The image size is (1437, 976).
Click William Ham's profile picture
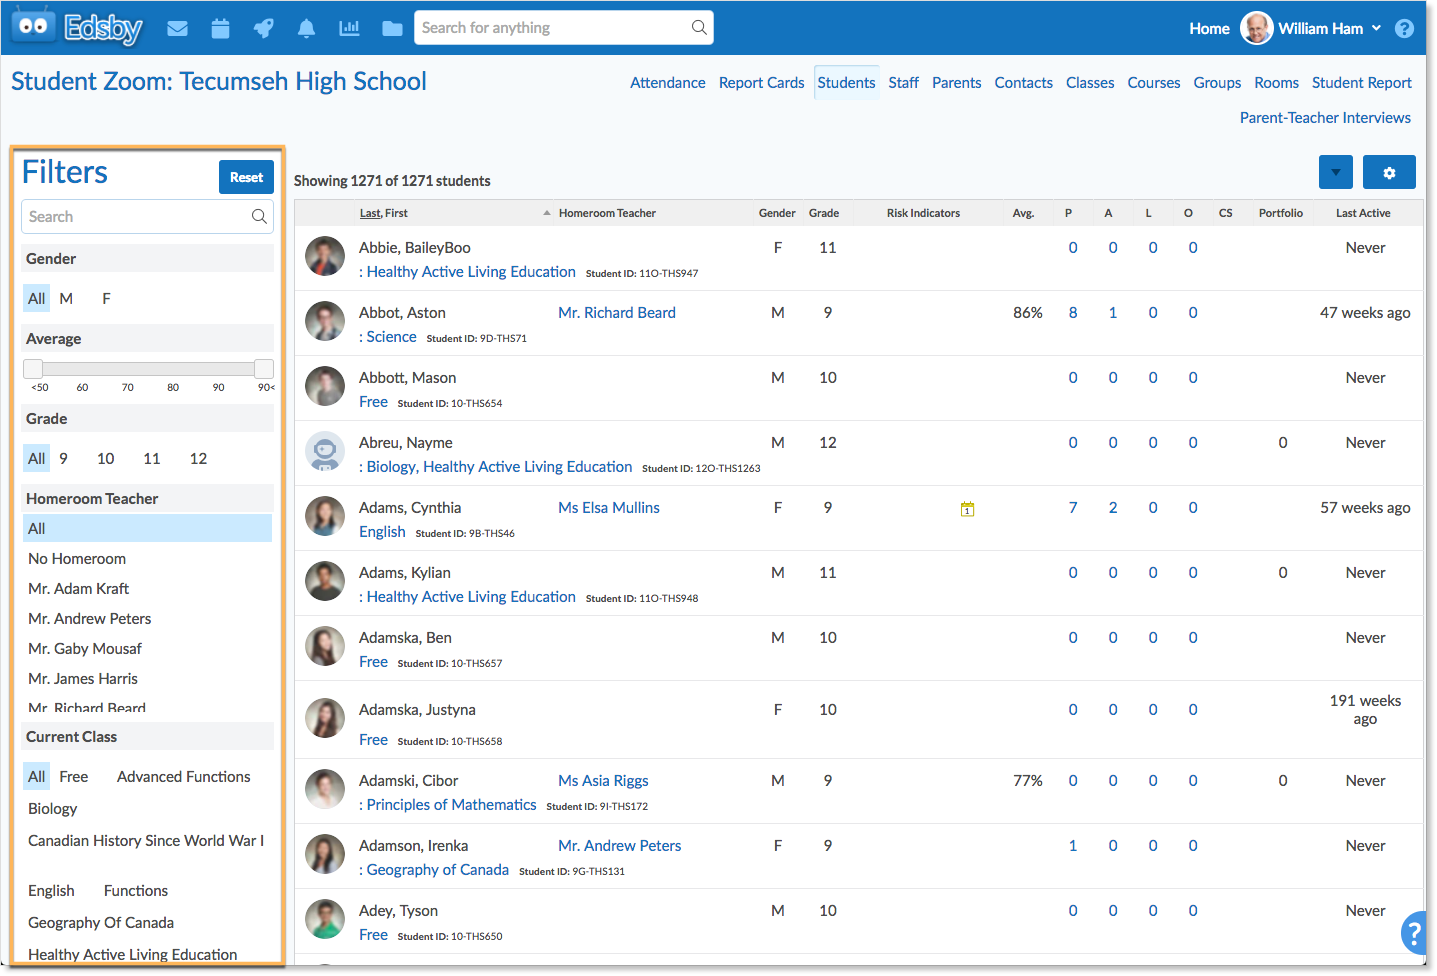(x=1256, y=28)
